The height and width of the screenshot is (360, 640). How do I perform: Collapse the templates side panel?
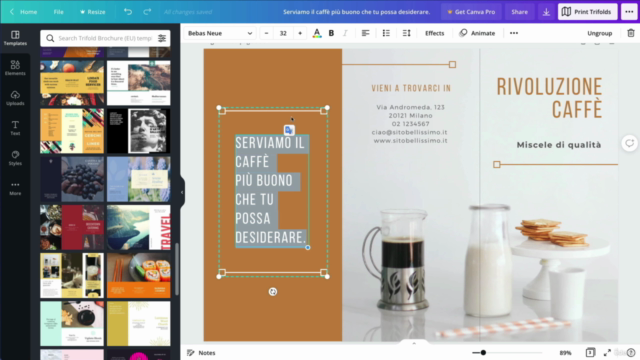(182, 192)
